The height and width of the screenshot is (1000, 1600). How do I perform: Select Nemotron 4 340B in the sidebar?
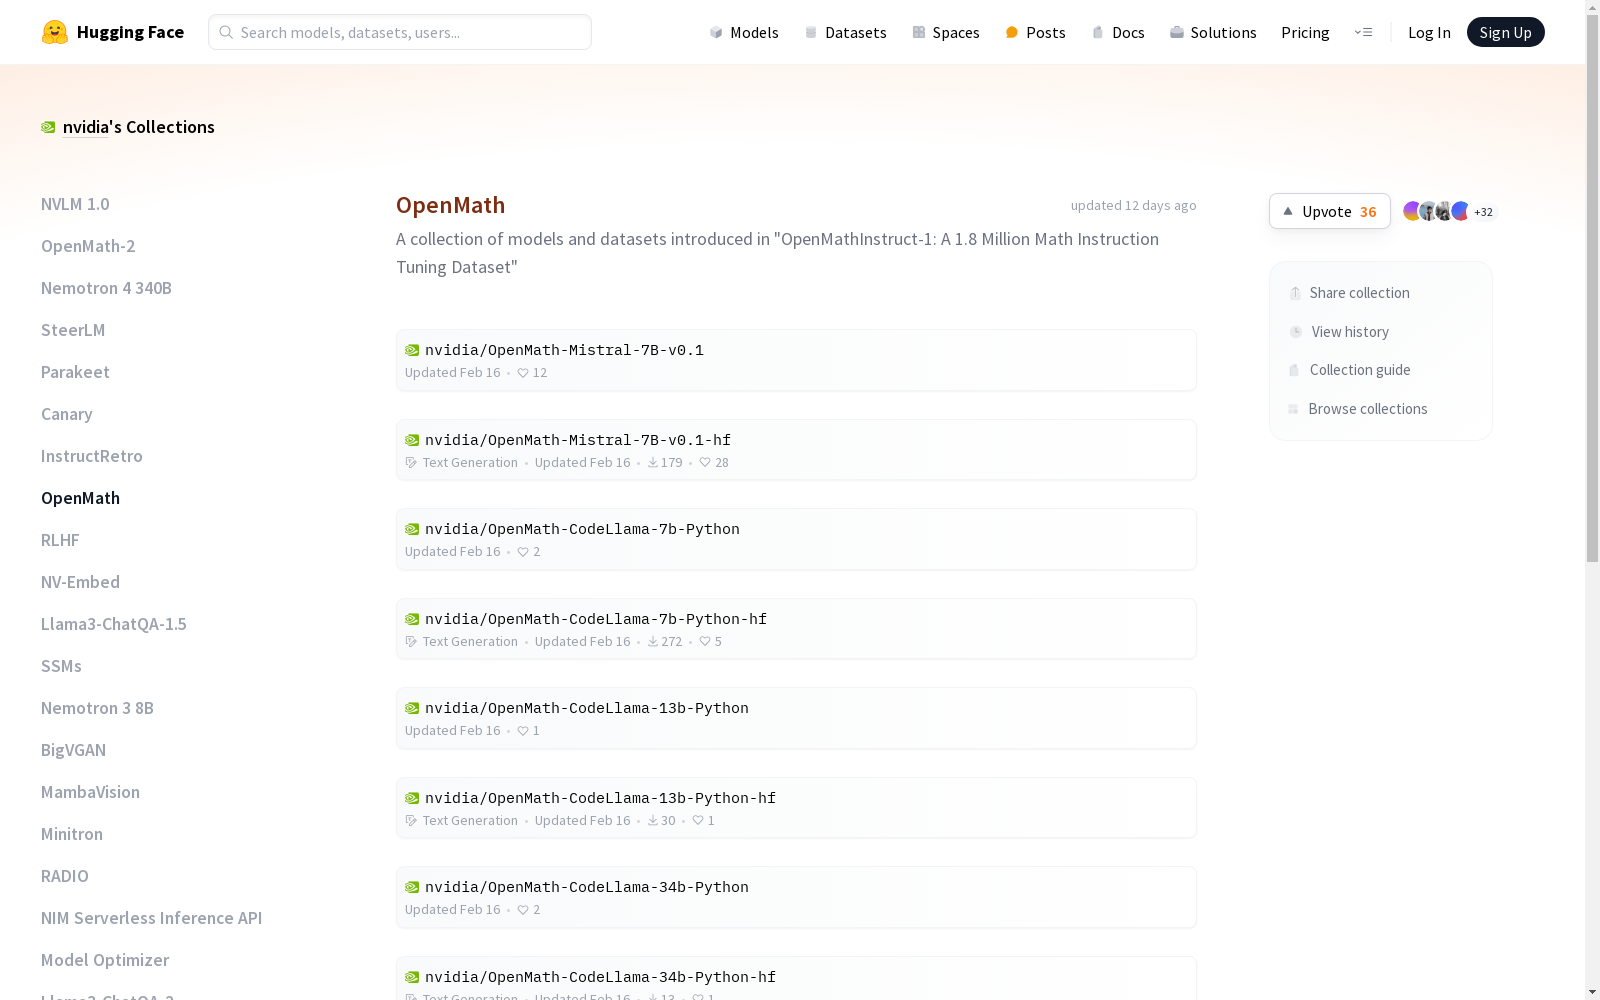pyautogui.click(x=106, y=287)
